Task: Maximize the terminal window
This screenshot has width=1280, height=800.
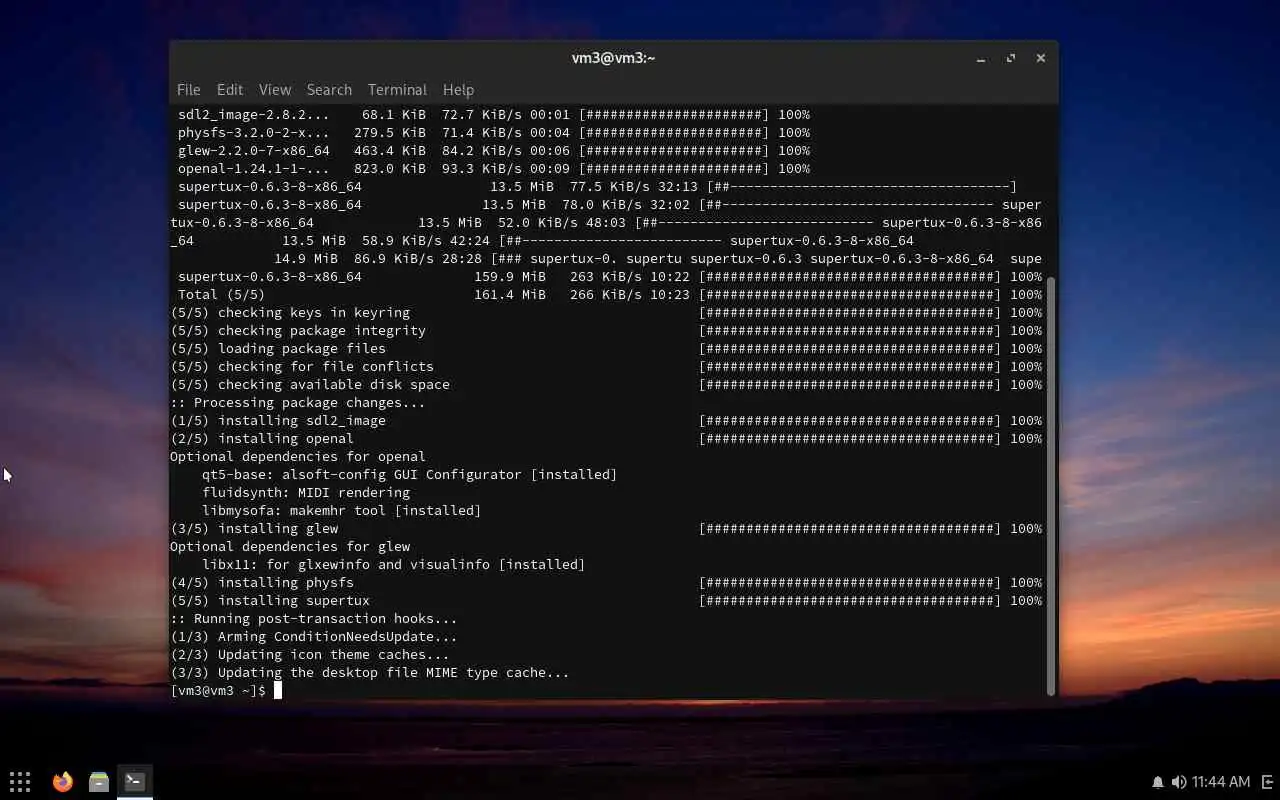Action: [x=1011, y=58]
